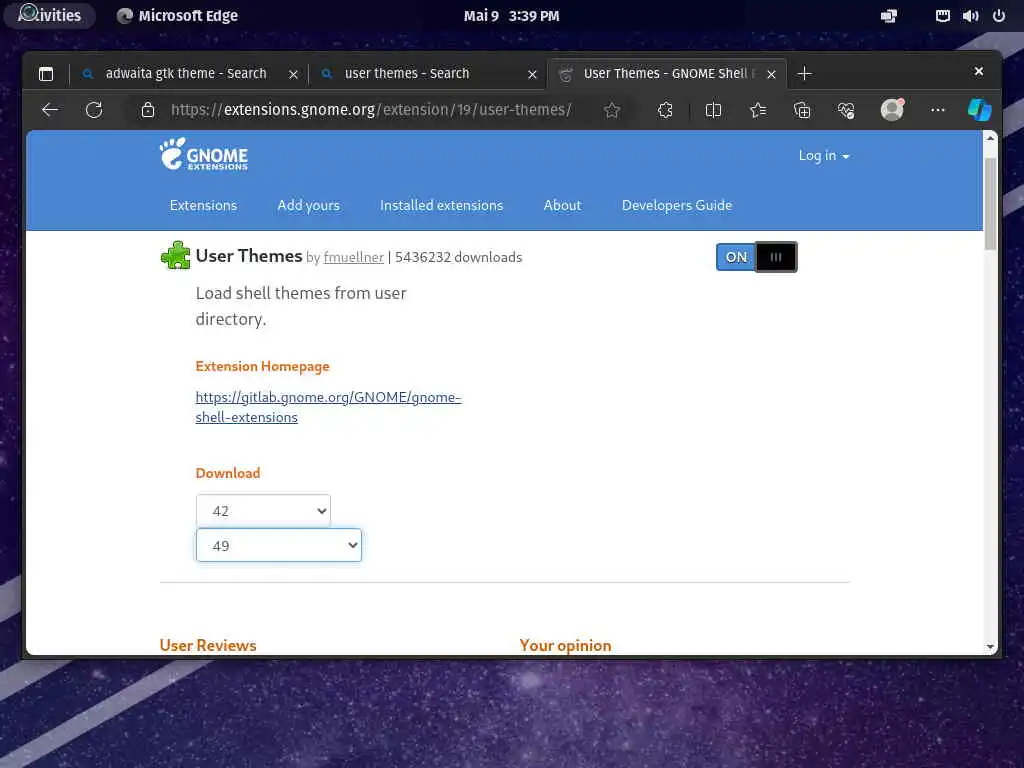This screenshot has width=1024, height=768.
Task: Open the Developers Guide nav item
Action: (677, 205)
